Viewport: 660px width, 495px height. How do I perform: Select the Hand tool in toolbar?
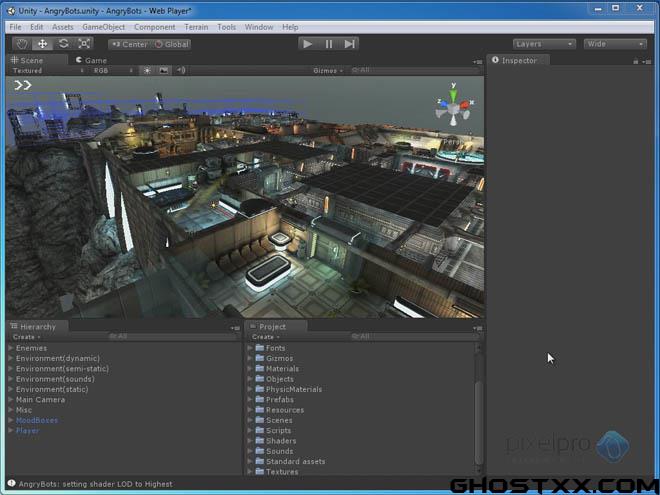coord(22,44)
